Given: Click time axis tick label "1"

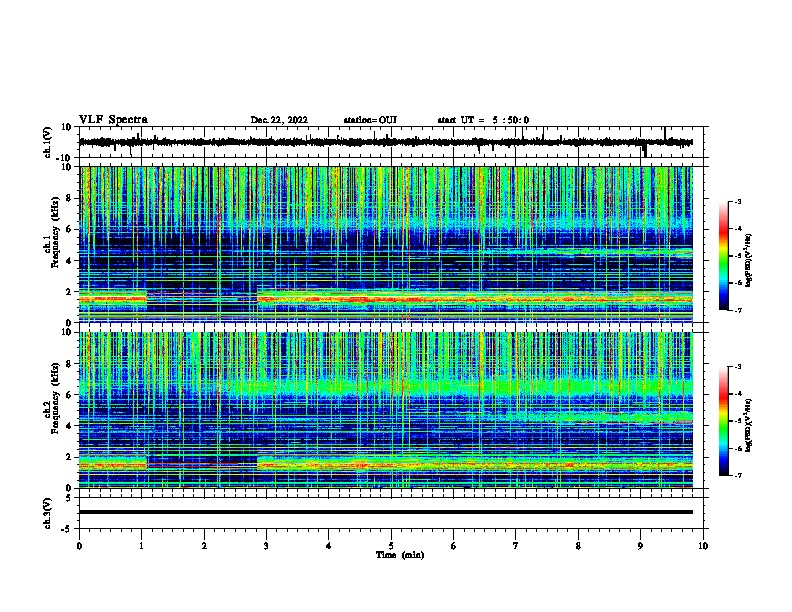Looking at the screenshot, I should click(x=142, y=546).
